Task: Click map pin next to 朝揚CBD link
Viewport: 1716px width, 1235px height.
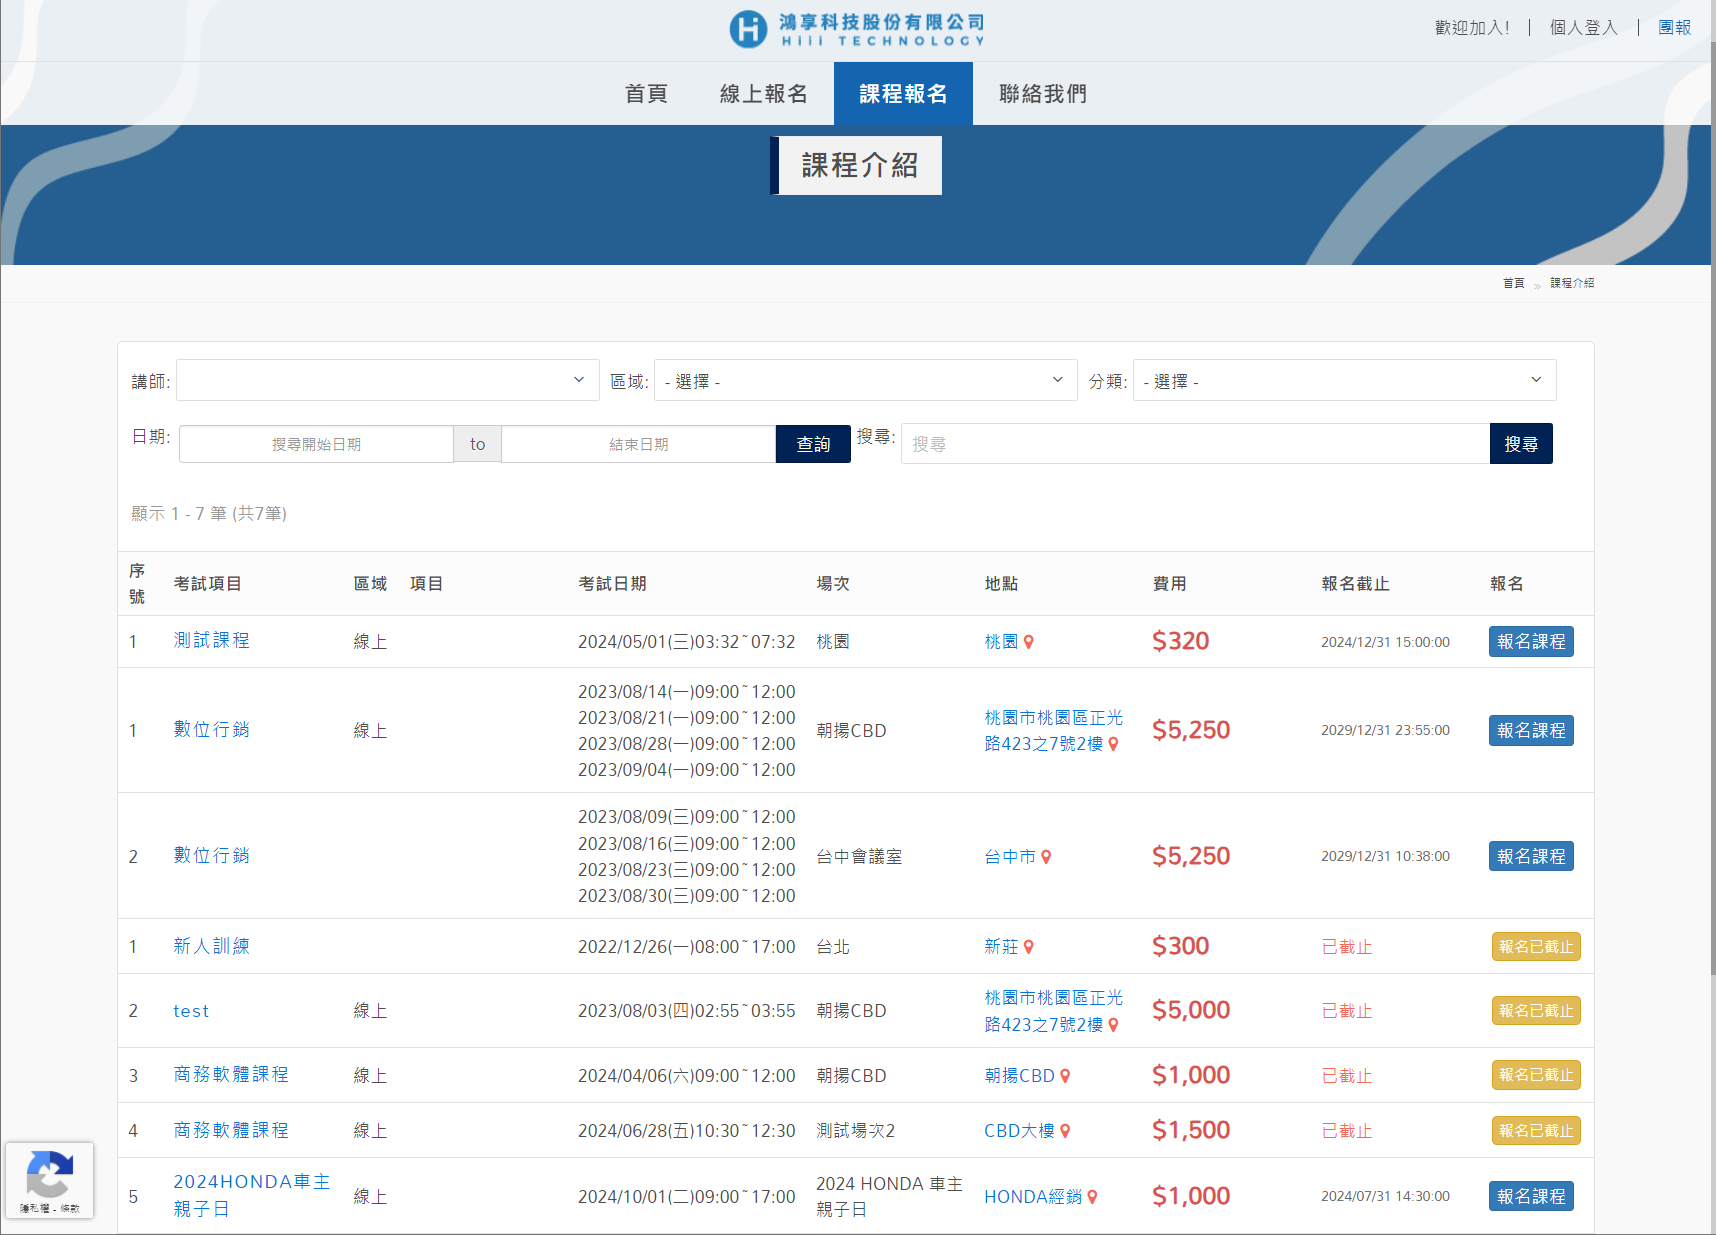Action: [1065, 1076]
